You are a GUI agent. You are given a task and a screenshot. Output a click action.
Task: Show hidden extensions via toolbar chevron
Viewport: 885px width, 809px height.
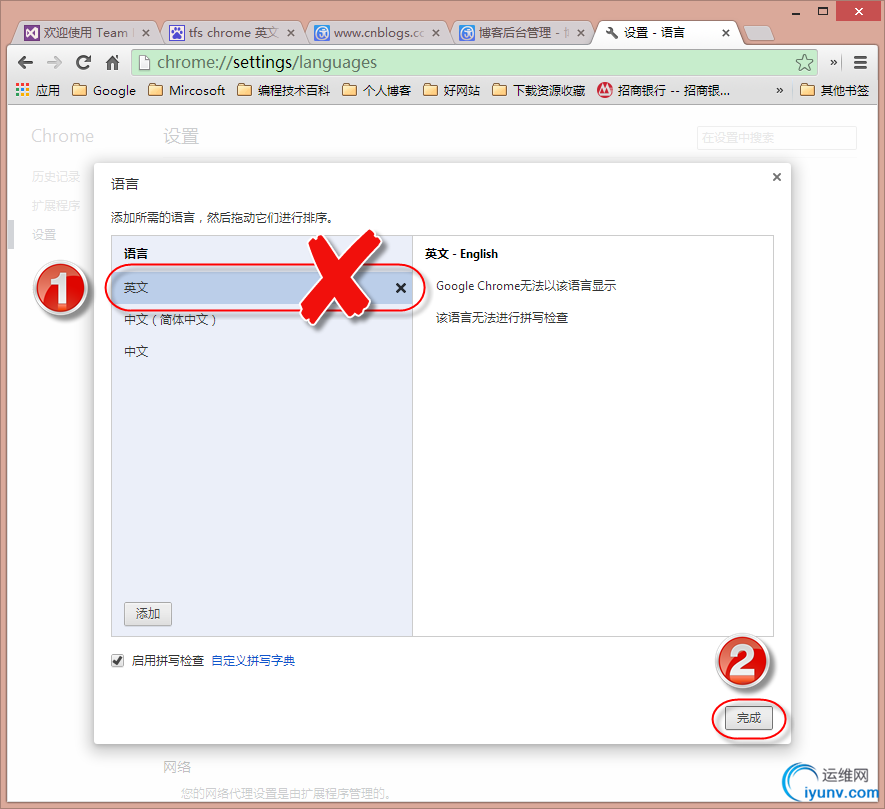(x=833, y=63)
